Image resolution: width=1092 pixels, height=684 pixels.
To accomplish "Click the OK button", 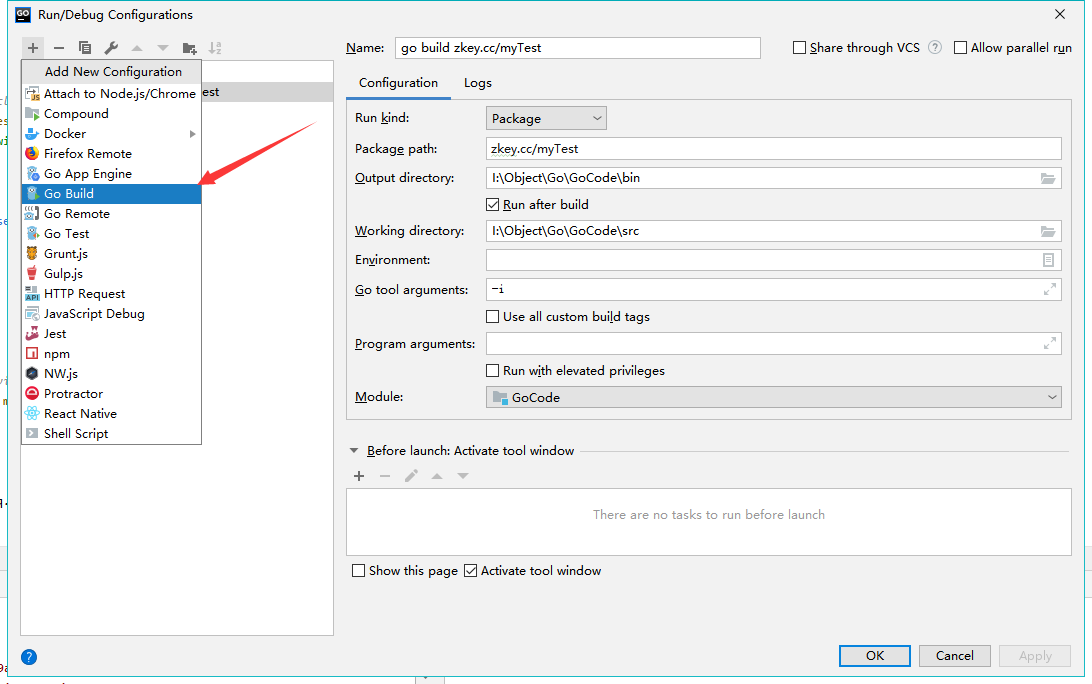I will pyautogui.click(x=875, y=655).
